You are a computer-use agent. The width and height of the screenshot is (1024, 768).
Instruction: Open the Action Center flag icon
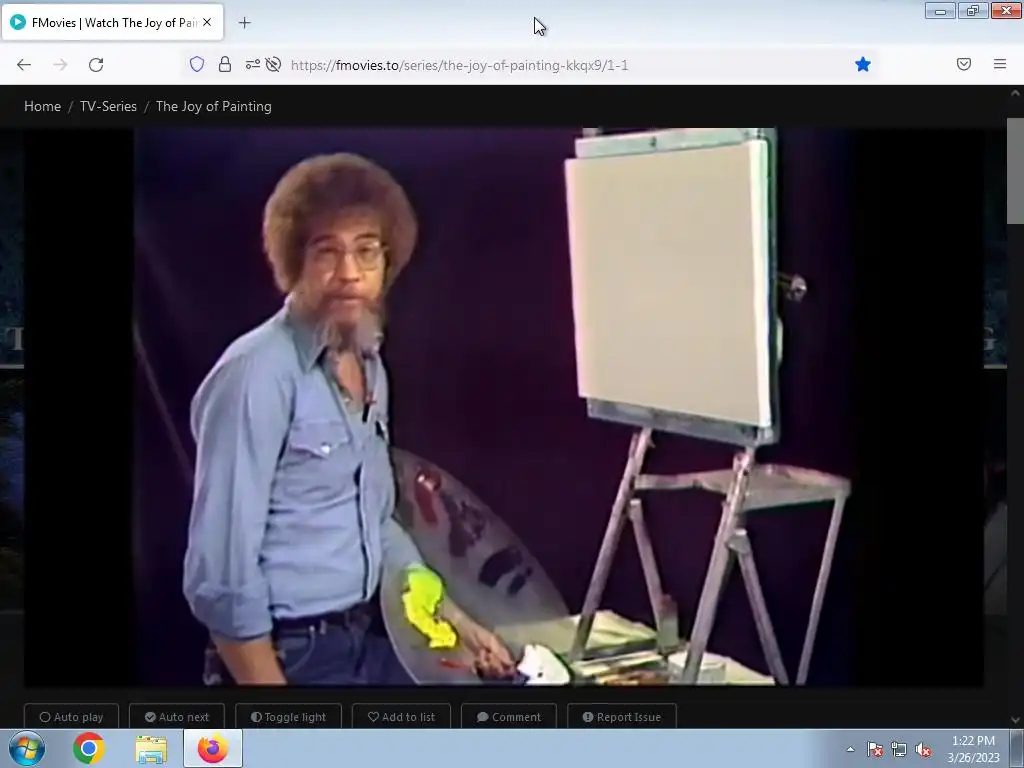tap(875, 749)
